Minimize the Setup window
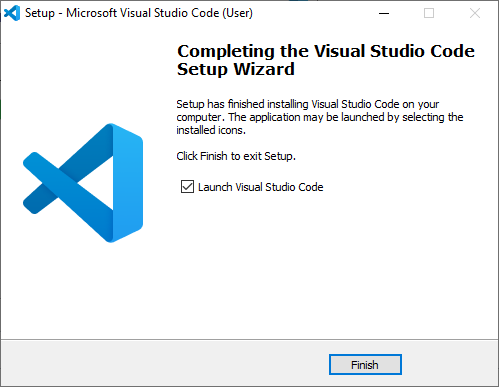Viewport: 499px width, 387px height. tap(384, 13)
